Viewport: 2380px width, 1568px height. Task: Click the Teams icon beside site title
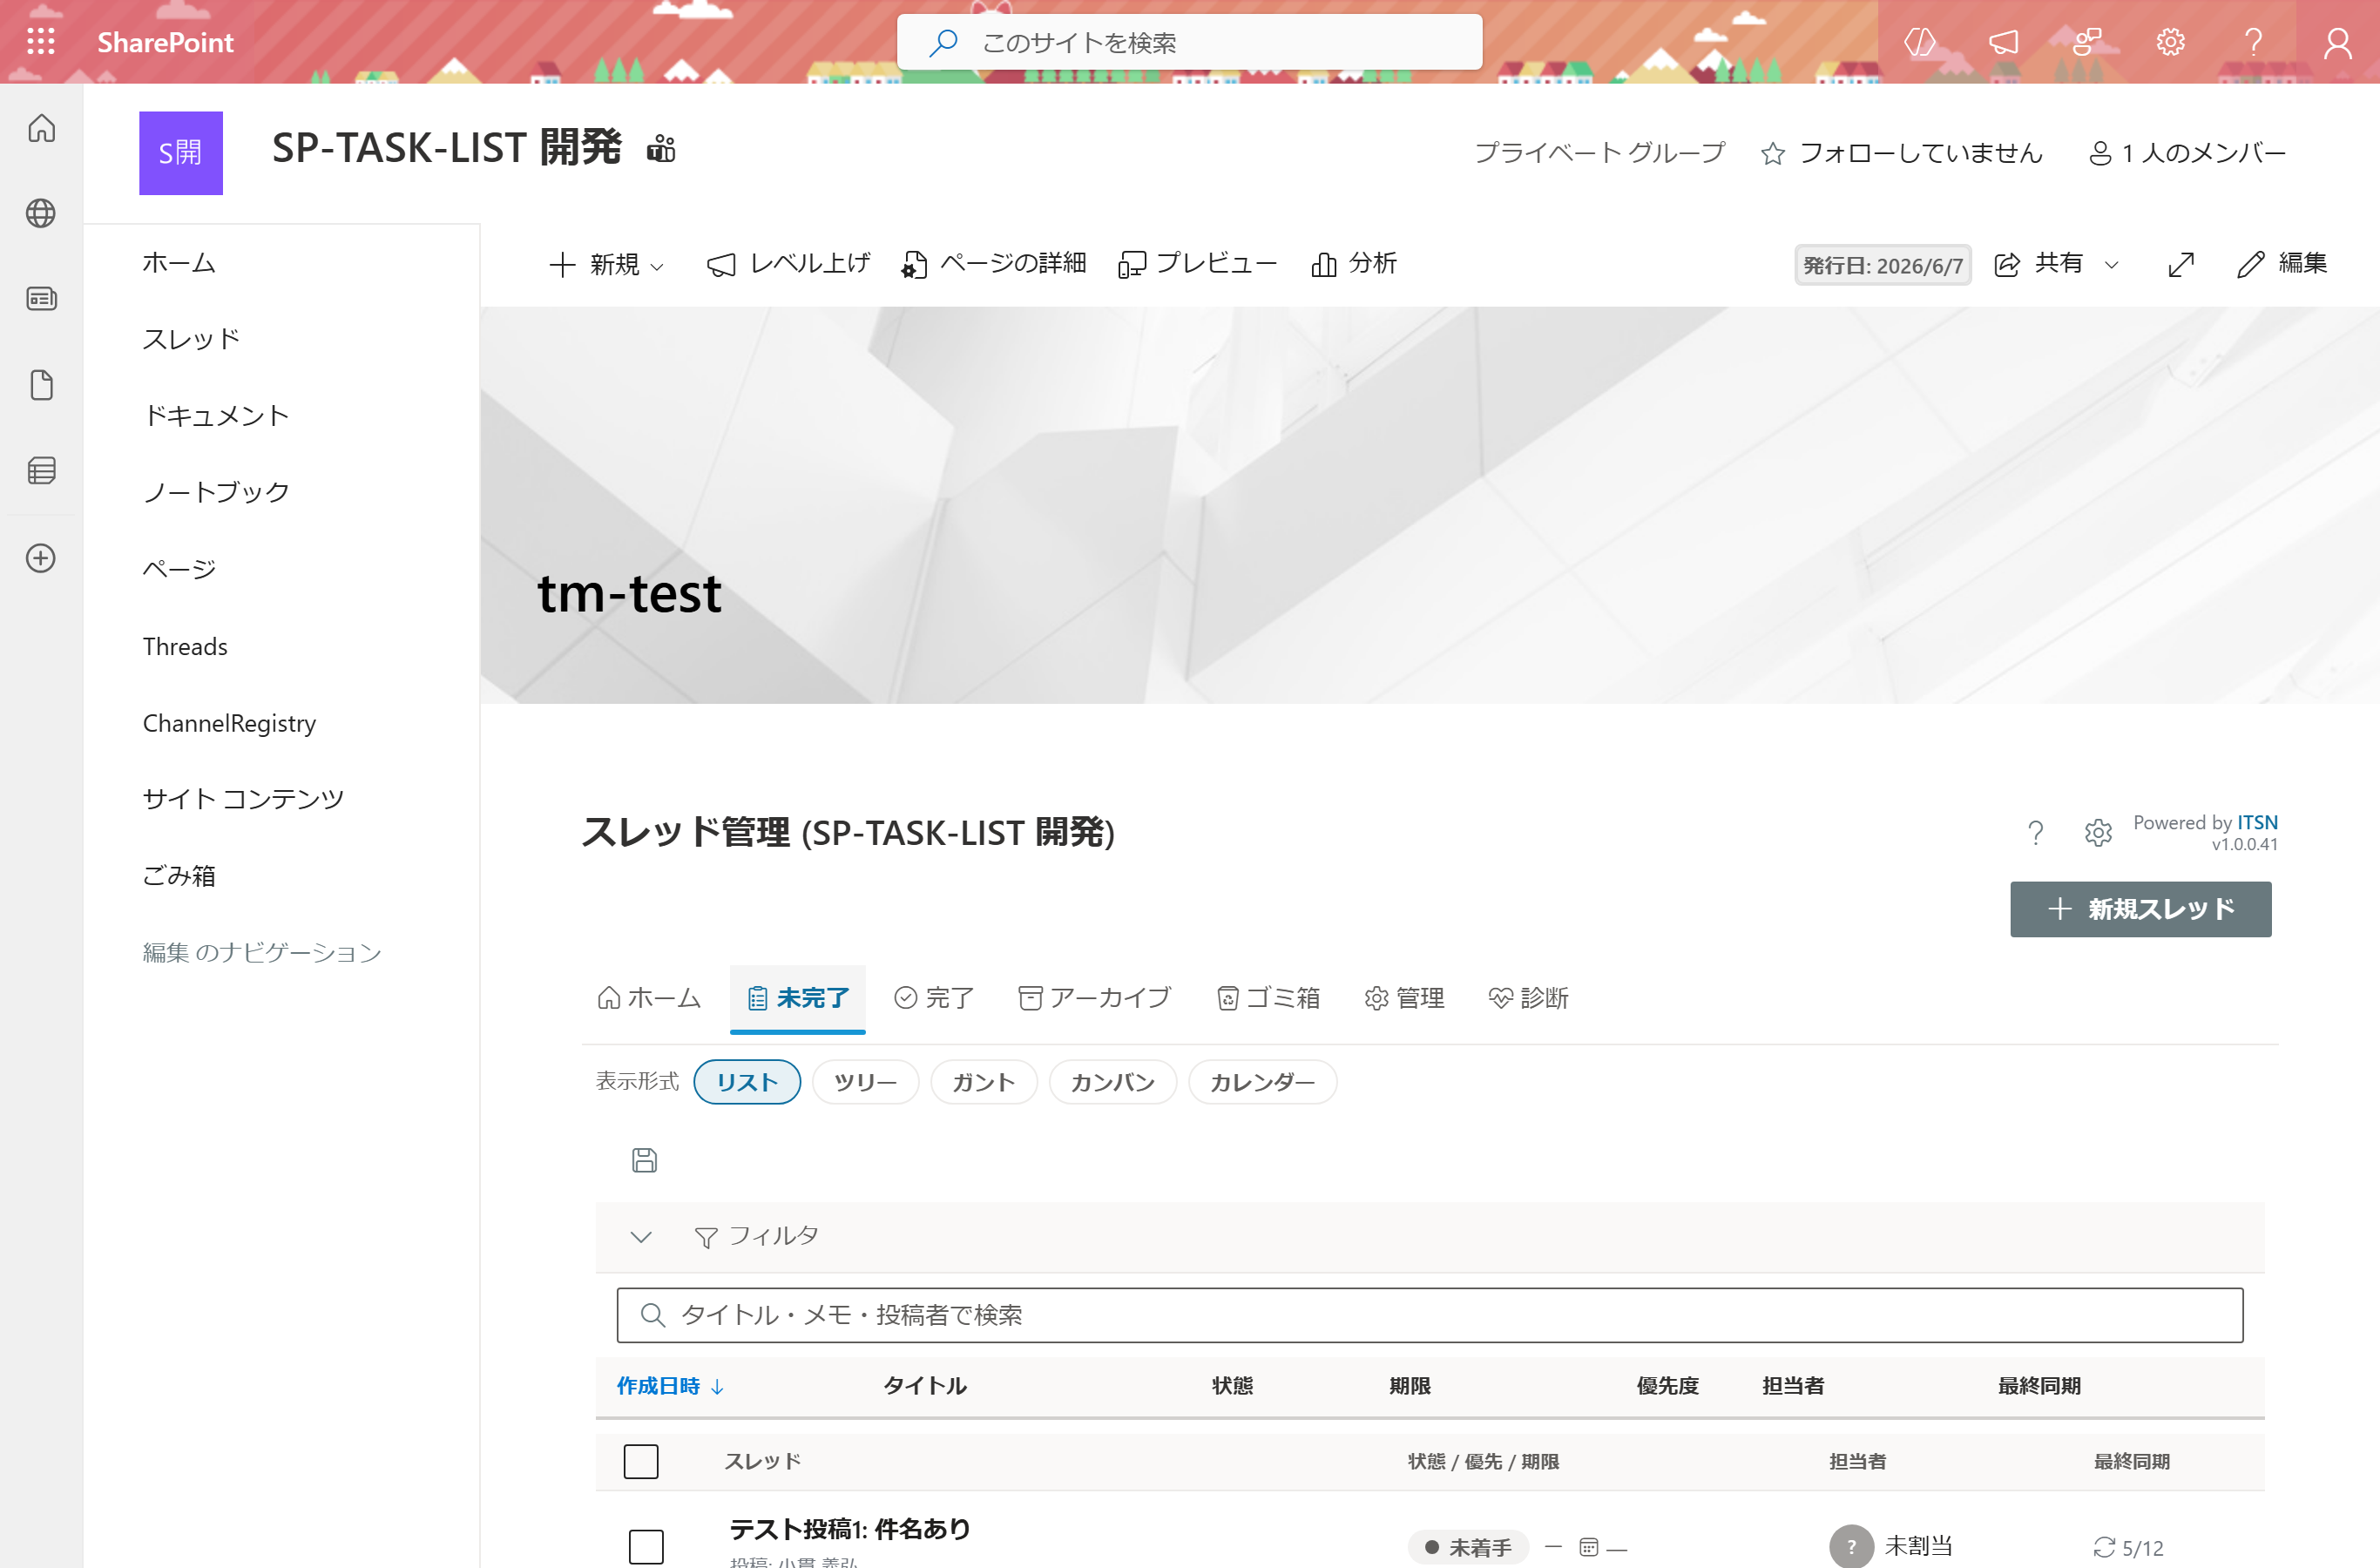pyautogui.click(x=661, y=149)
